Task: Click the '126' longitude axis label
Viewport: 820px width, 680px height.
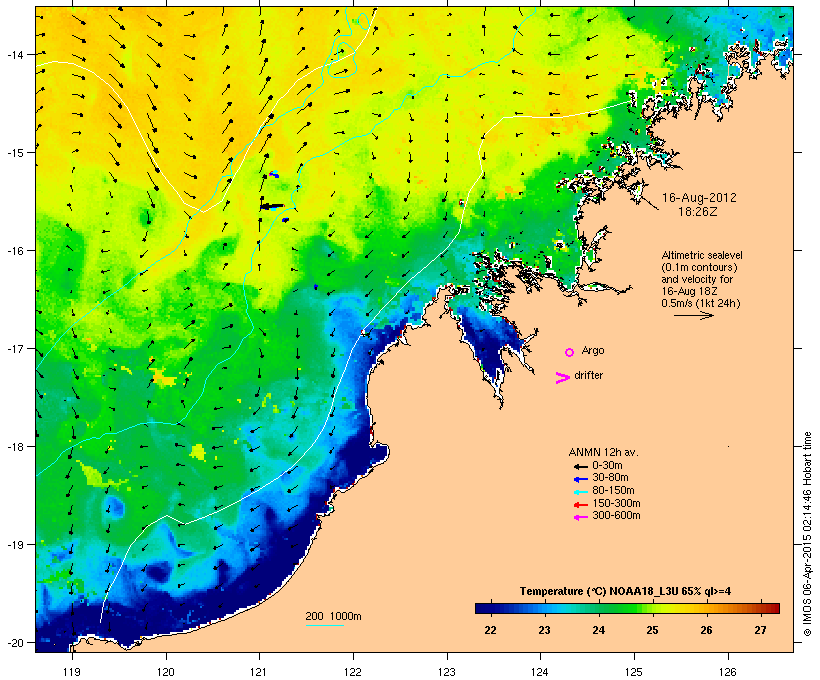Action: pyautogui.click(x=727, y=672)
